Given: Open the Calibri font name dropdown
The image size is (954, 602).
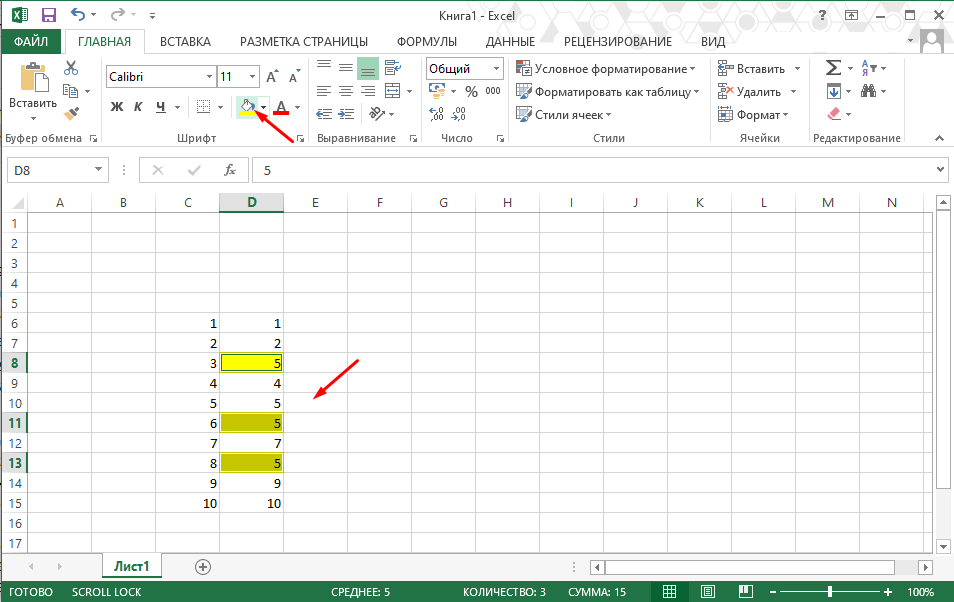Looking at the screenshot, I should click(209, 77).
